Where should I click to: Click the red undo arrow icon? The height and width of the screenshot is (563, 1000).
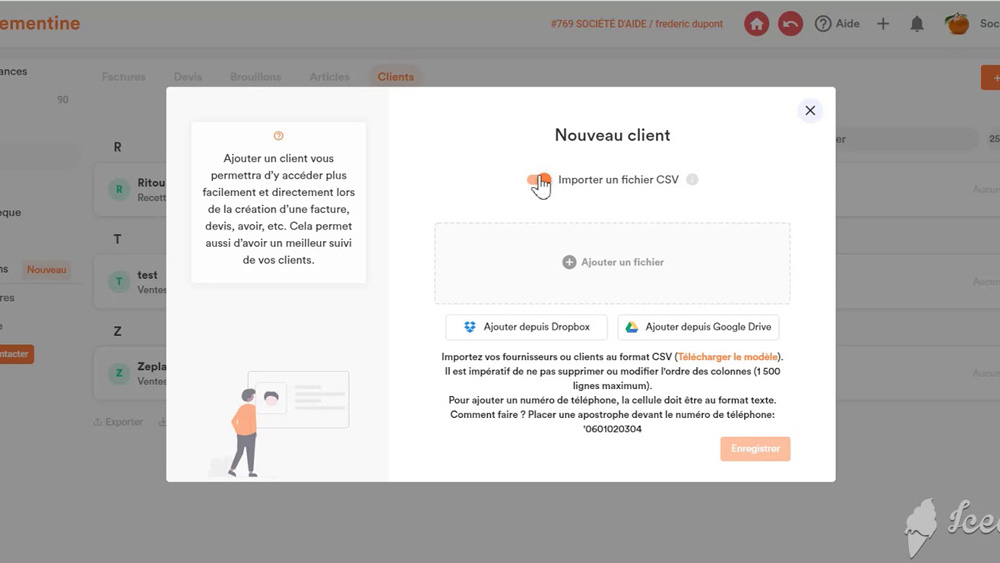tap(790, 24)
